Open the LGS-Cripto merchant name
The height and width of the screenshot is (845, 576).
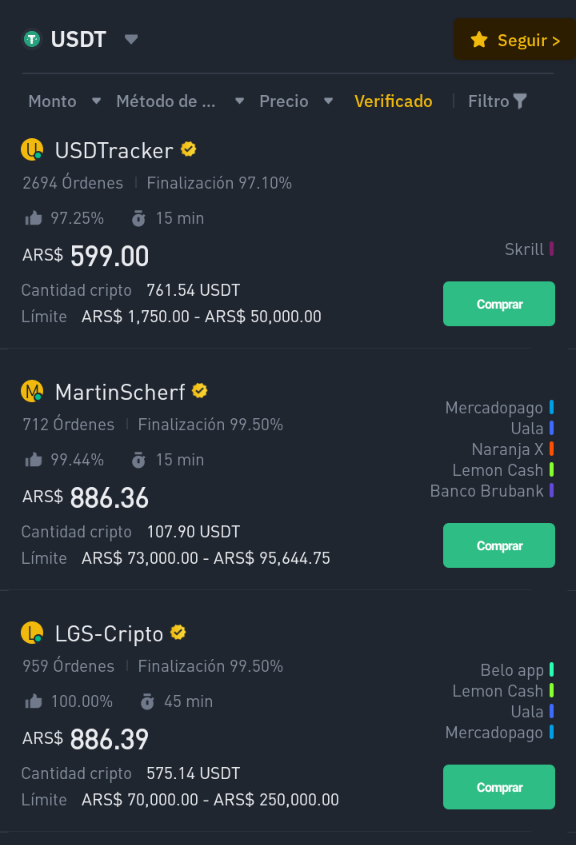(x=109, y=633)
